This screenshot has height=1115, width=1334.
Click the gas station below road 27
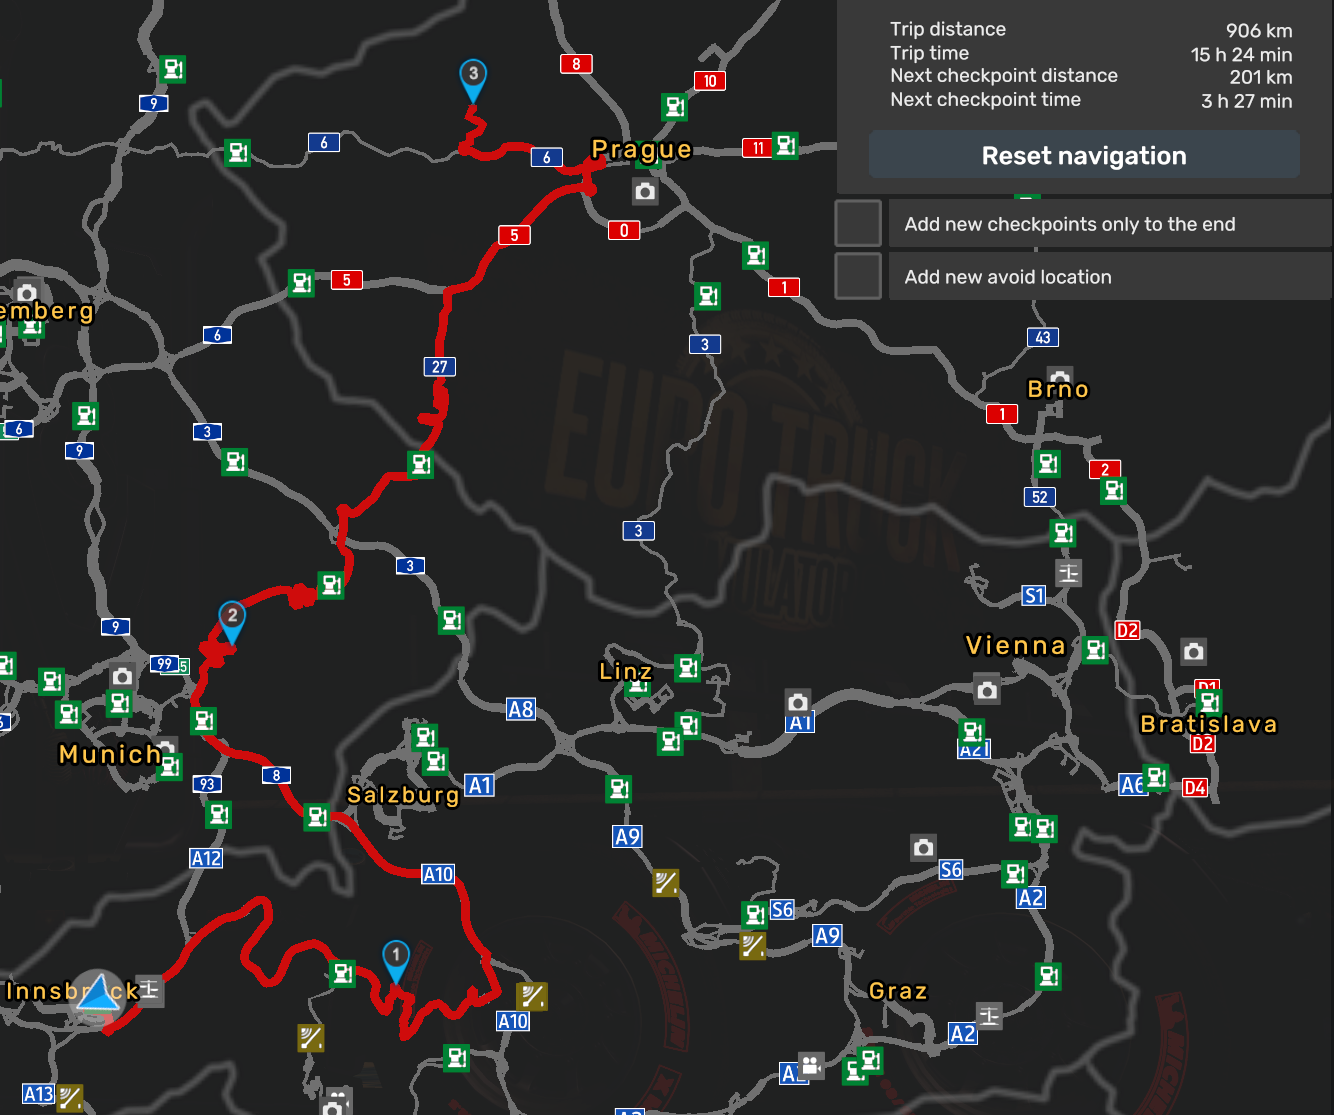click(x=421, y=465)
